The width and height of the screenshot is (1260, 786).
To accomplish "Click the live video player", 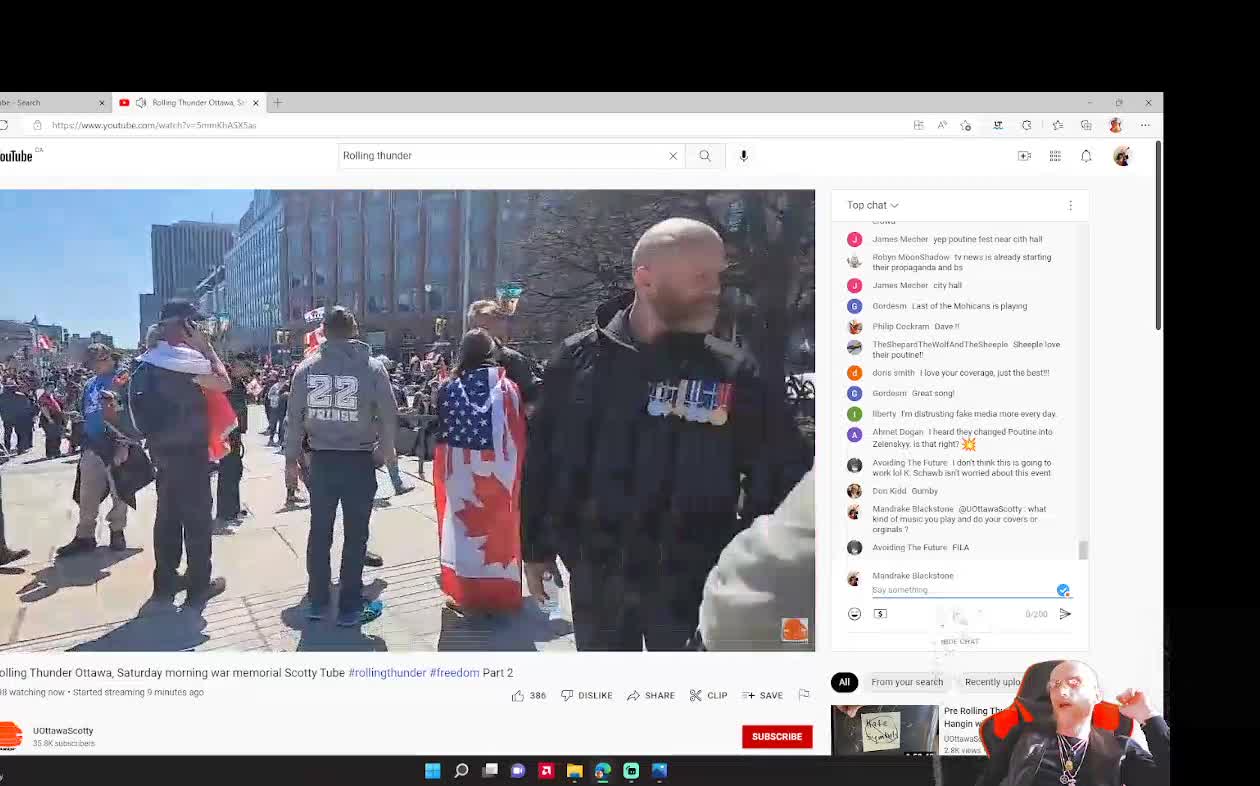I will tap(407, 420).
